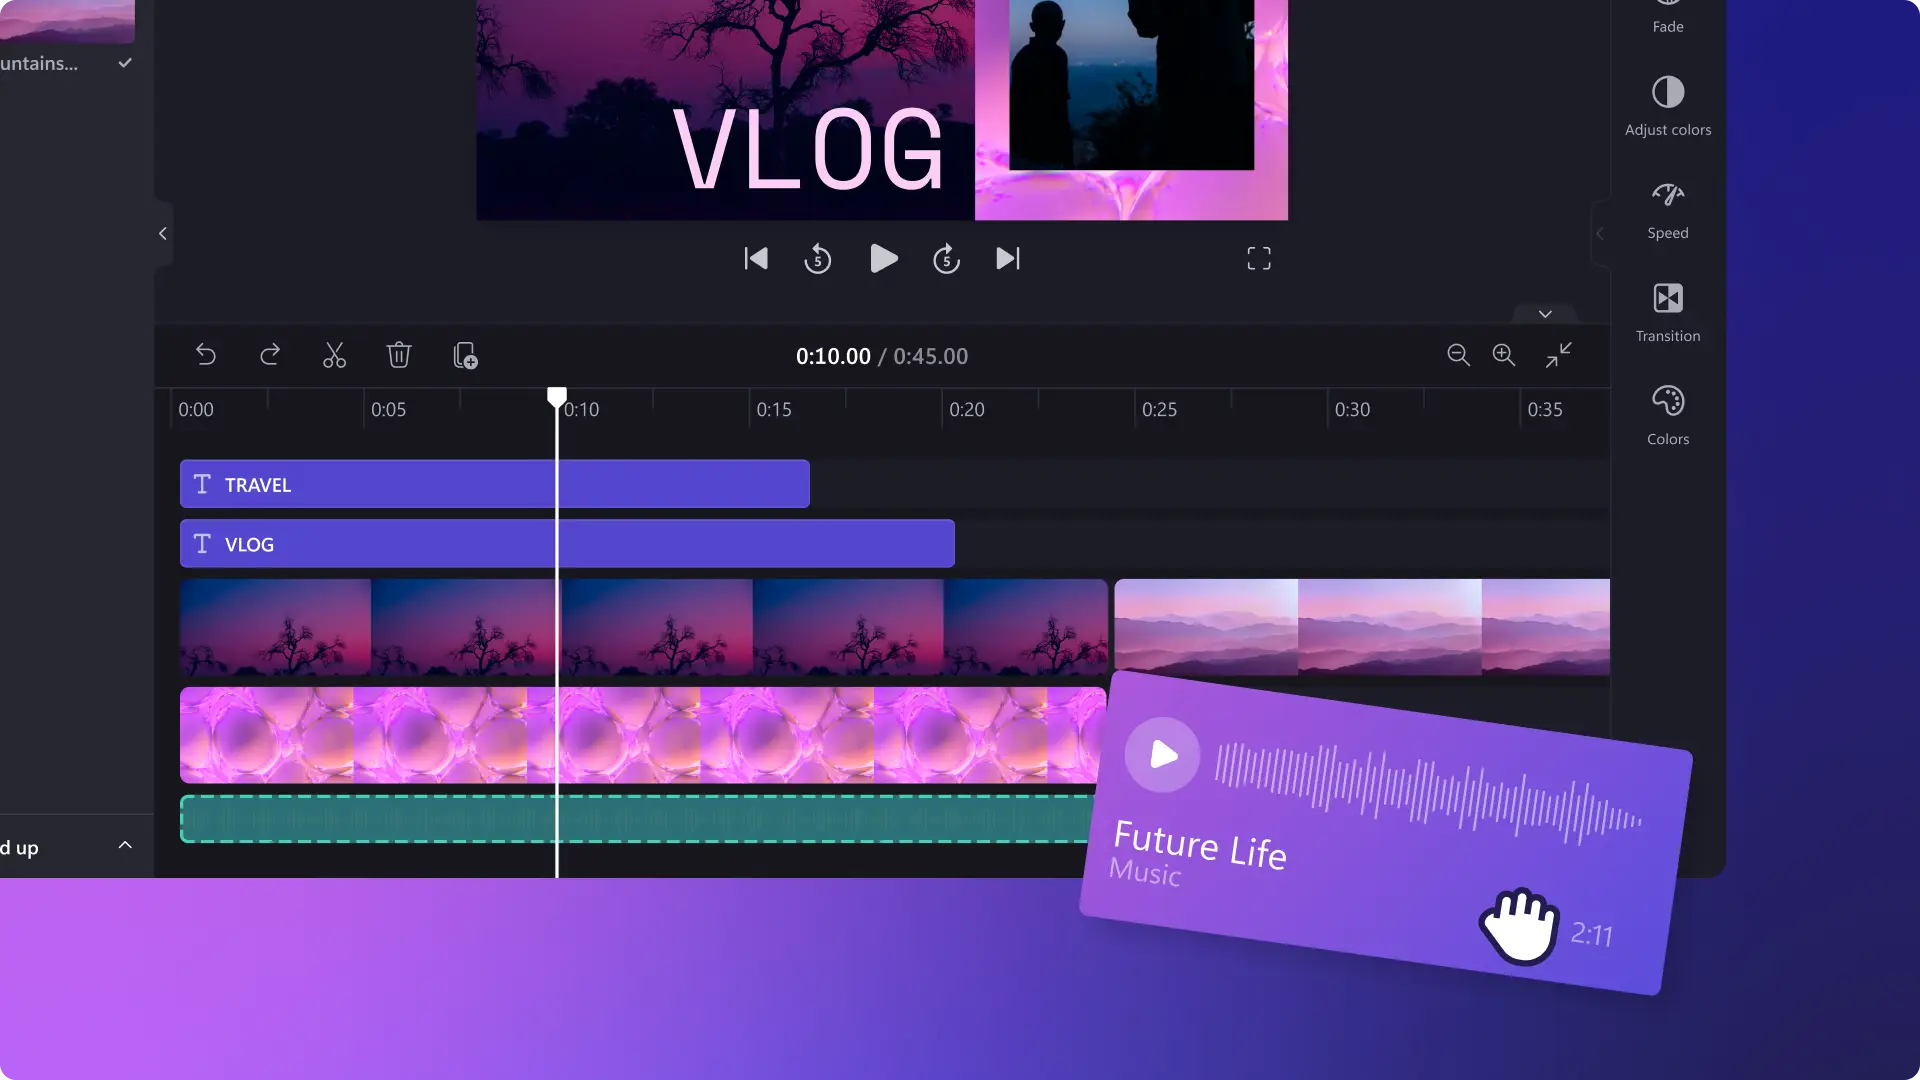Open the Adjust Colors panel

(1667, 103)
